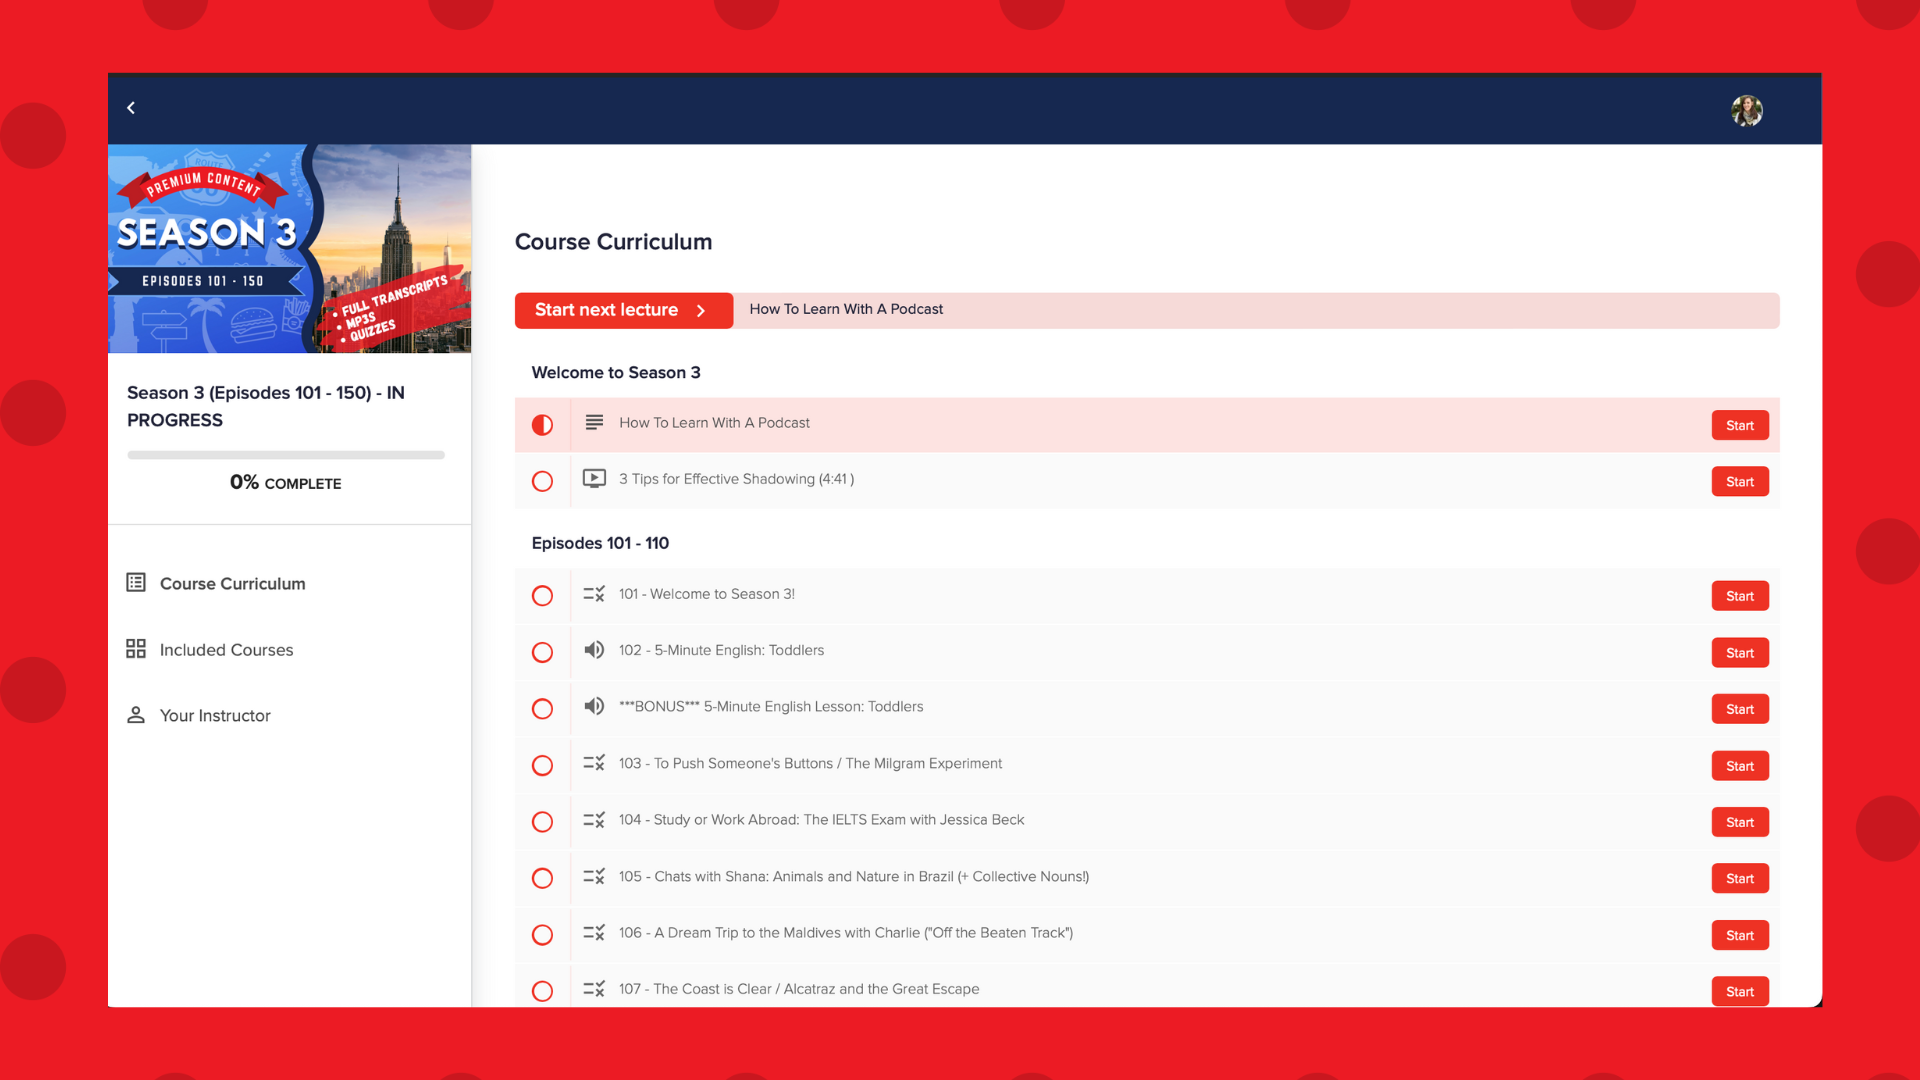Click quiz icon for 105 - Chats with Shana
Image resolution: width=1920 pixels, height=1080 pixels.
tap(594, 877)
